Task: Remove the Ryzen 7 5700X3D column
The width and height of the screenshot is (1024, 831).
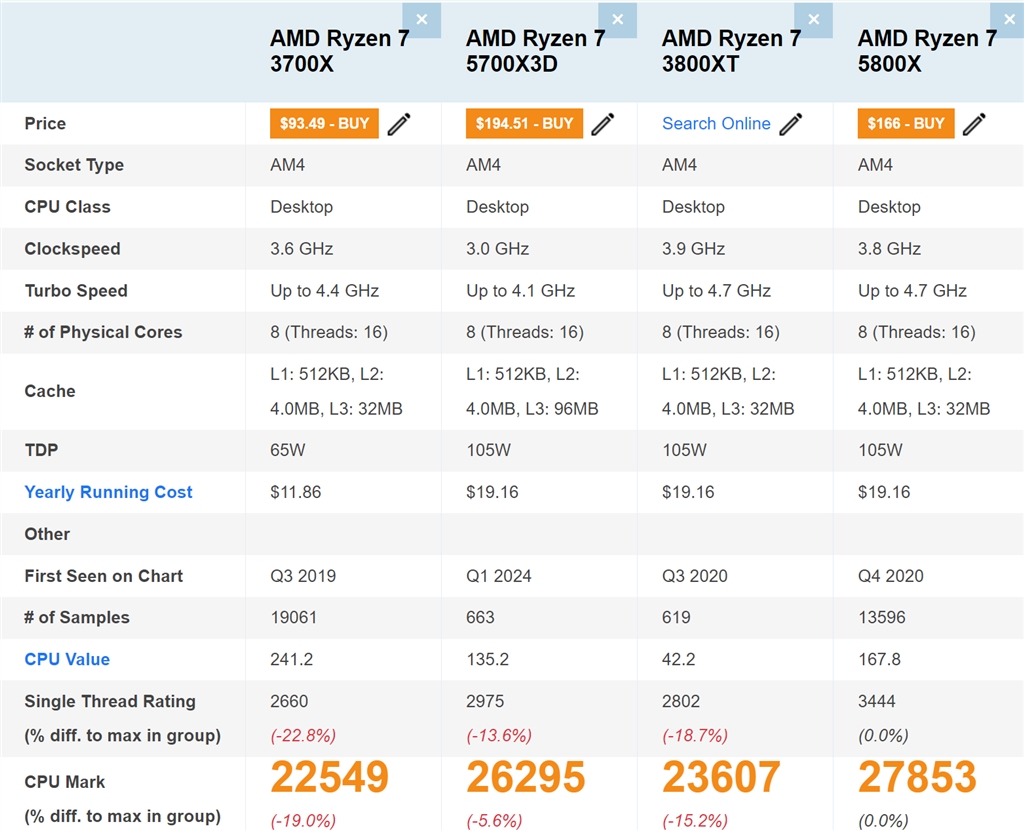Action: (x=617, y=20)
